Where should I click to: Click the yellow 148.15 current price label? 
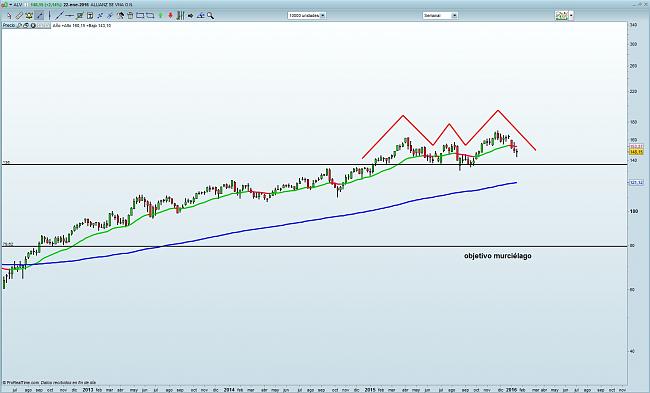tap(636, 152)
